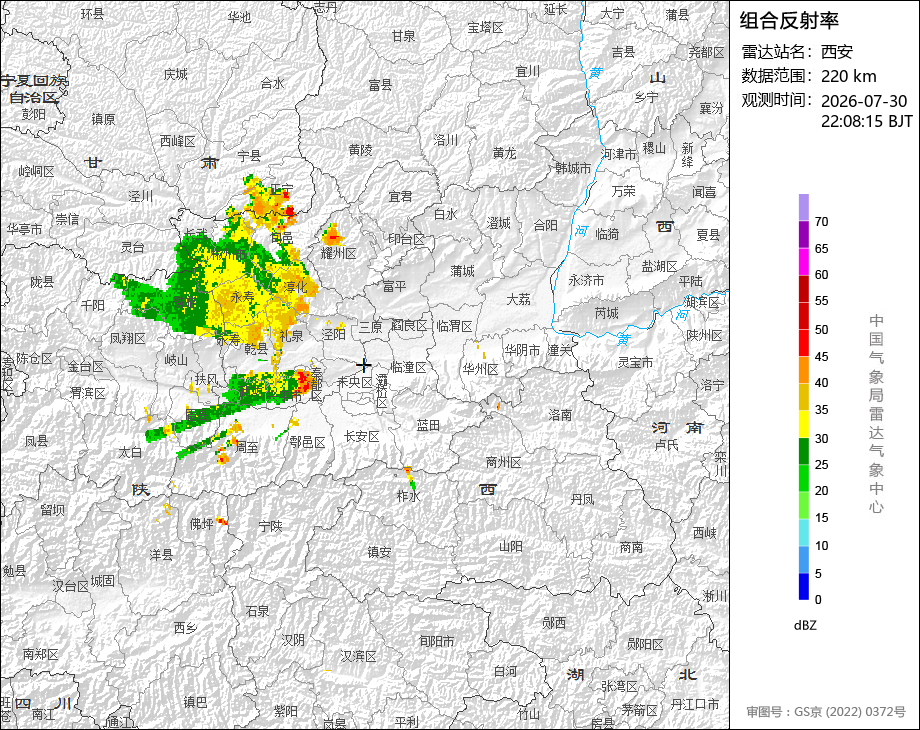Click the 商州区 map label
The width and height of the screenshot is (920, 730).
coord(503,463)
